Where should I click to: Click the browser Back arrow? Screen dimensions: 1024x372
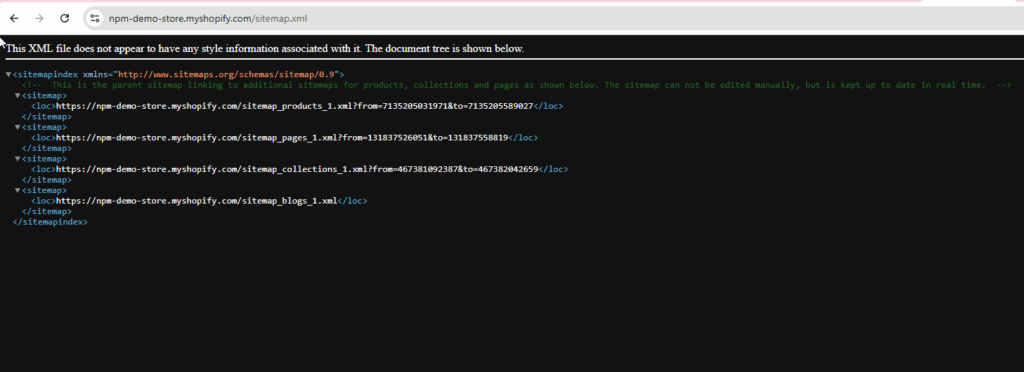pyautogui.click(x=14, y=18)
